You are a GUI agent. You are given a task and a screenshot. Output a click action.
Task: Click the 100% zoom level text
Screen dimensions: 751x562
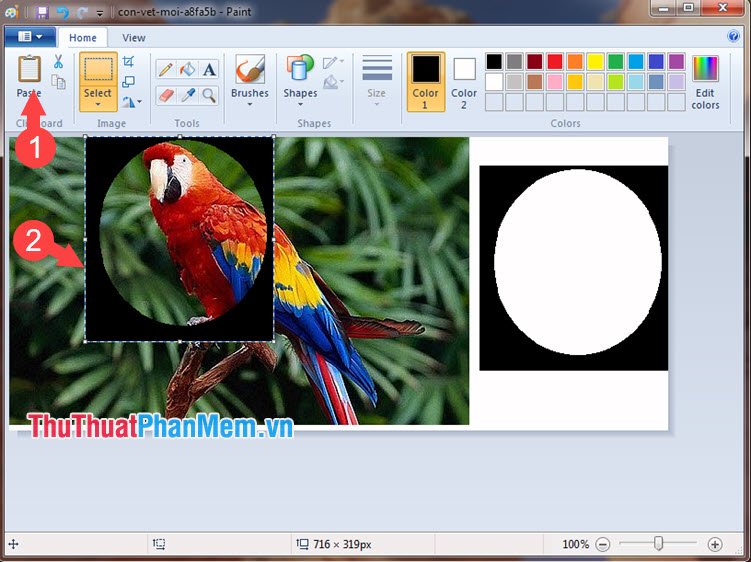tap(575, 544)
